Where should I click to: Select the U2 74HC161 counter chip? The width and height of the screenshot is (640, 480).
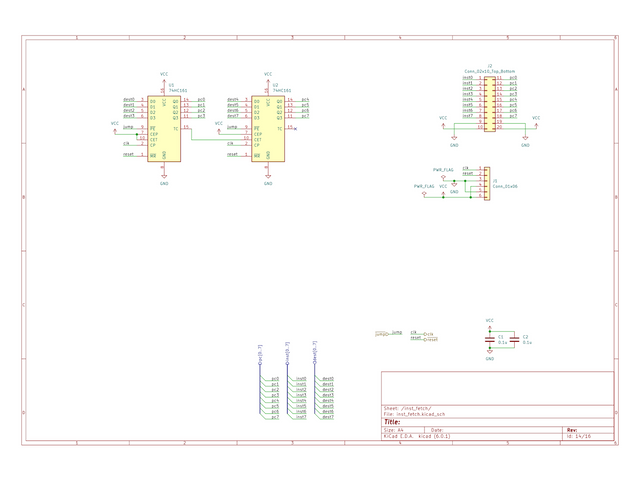point(268,128)
